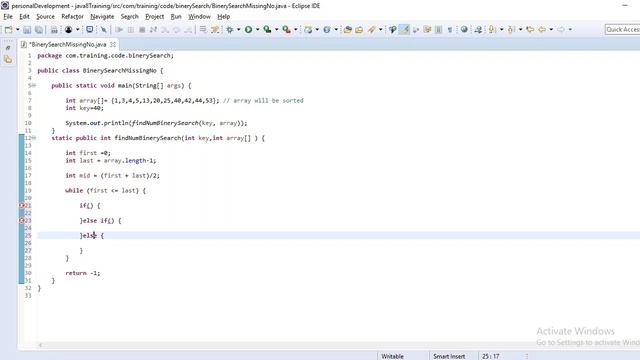This screenshot has height=360, width=640.
Task: Open the Project menu
Action: coord(155,16)
